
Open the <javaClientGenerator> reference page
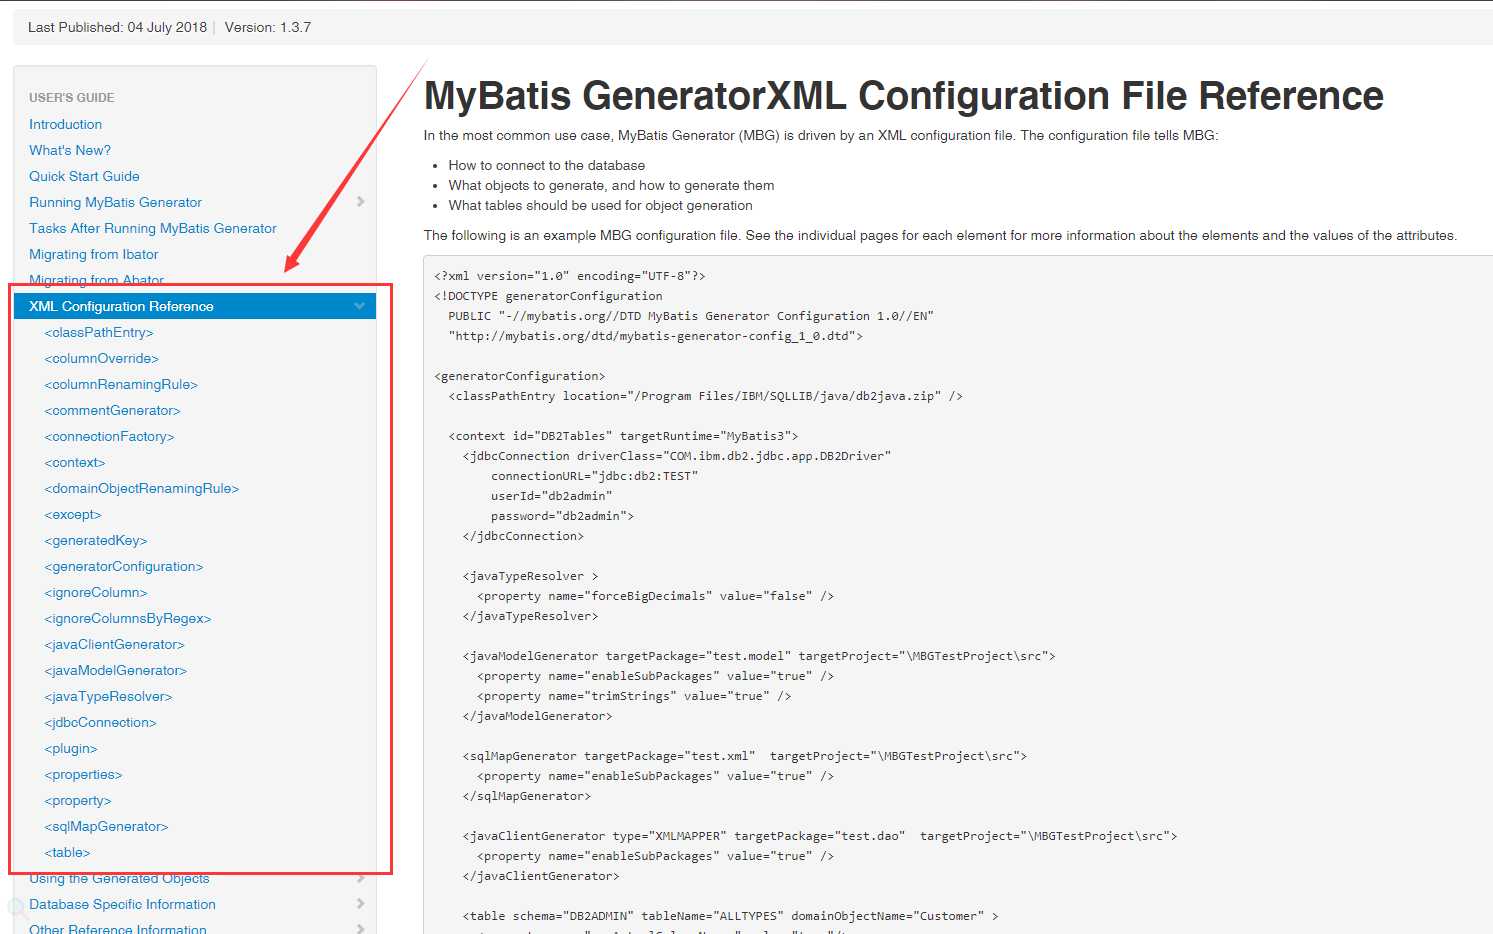[x=114, y=644]
